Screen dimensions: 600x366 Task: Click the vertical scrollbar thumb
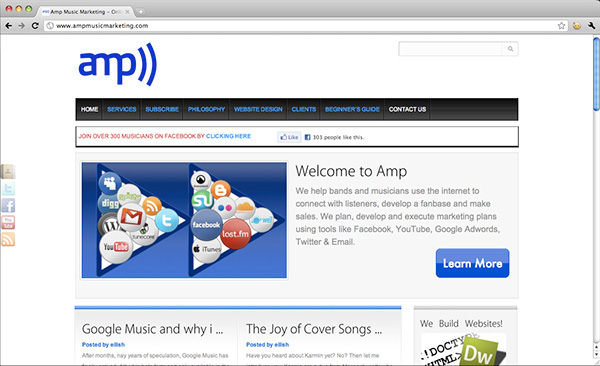596,74
